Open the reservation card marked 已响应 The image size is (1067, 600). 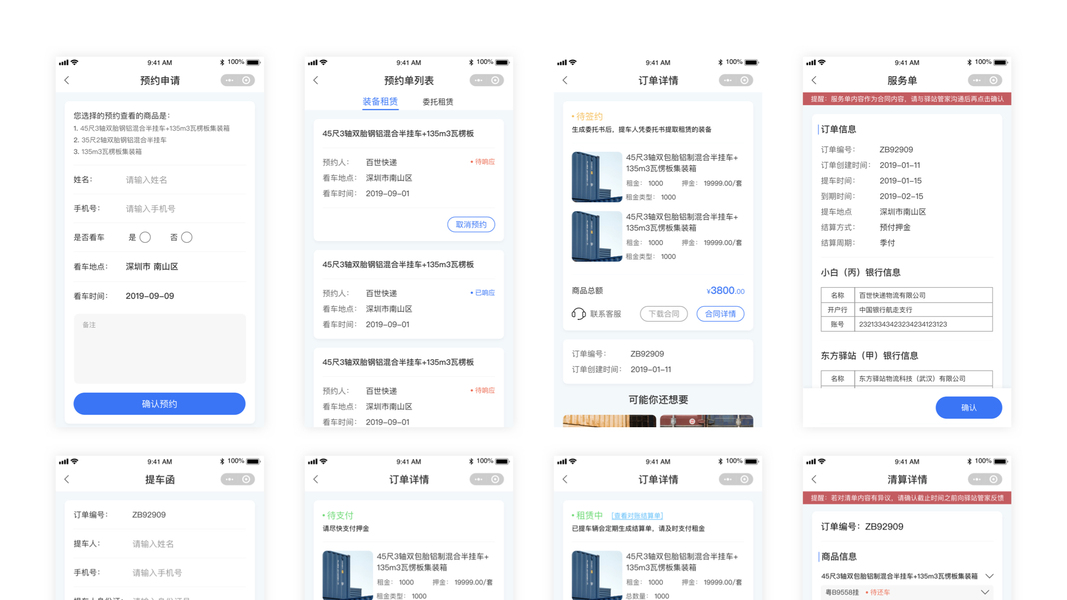pos(408,294)
